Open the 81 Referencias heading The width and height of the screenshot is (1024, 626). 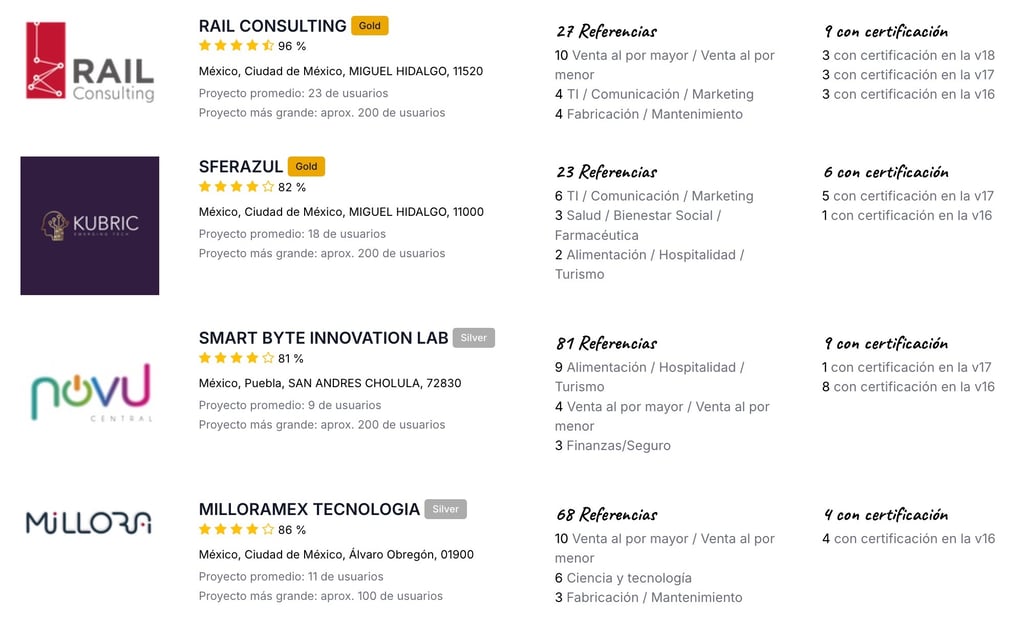click(x=607, y=343)
